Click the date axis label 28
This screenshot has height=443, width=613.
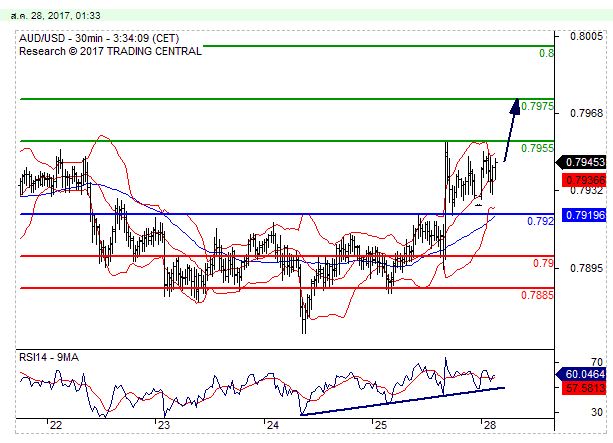coord(489,425)
